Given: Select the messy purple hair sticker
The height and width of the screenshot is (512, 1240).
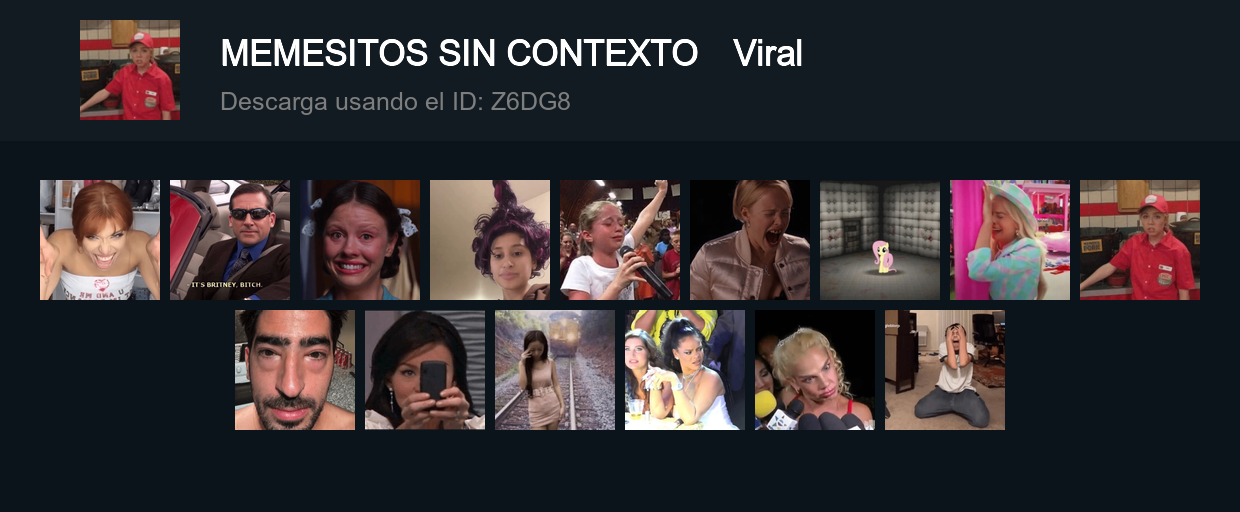Looking at the screenshot, I should coord(490,240).
